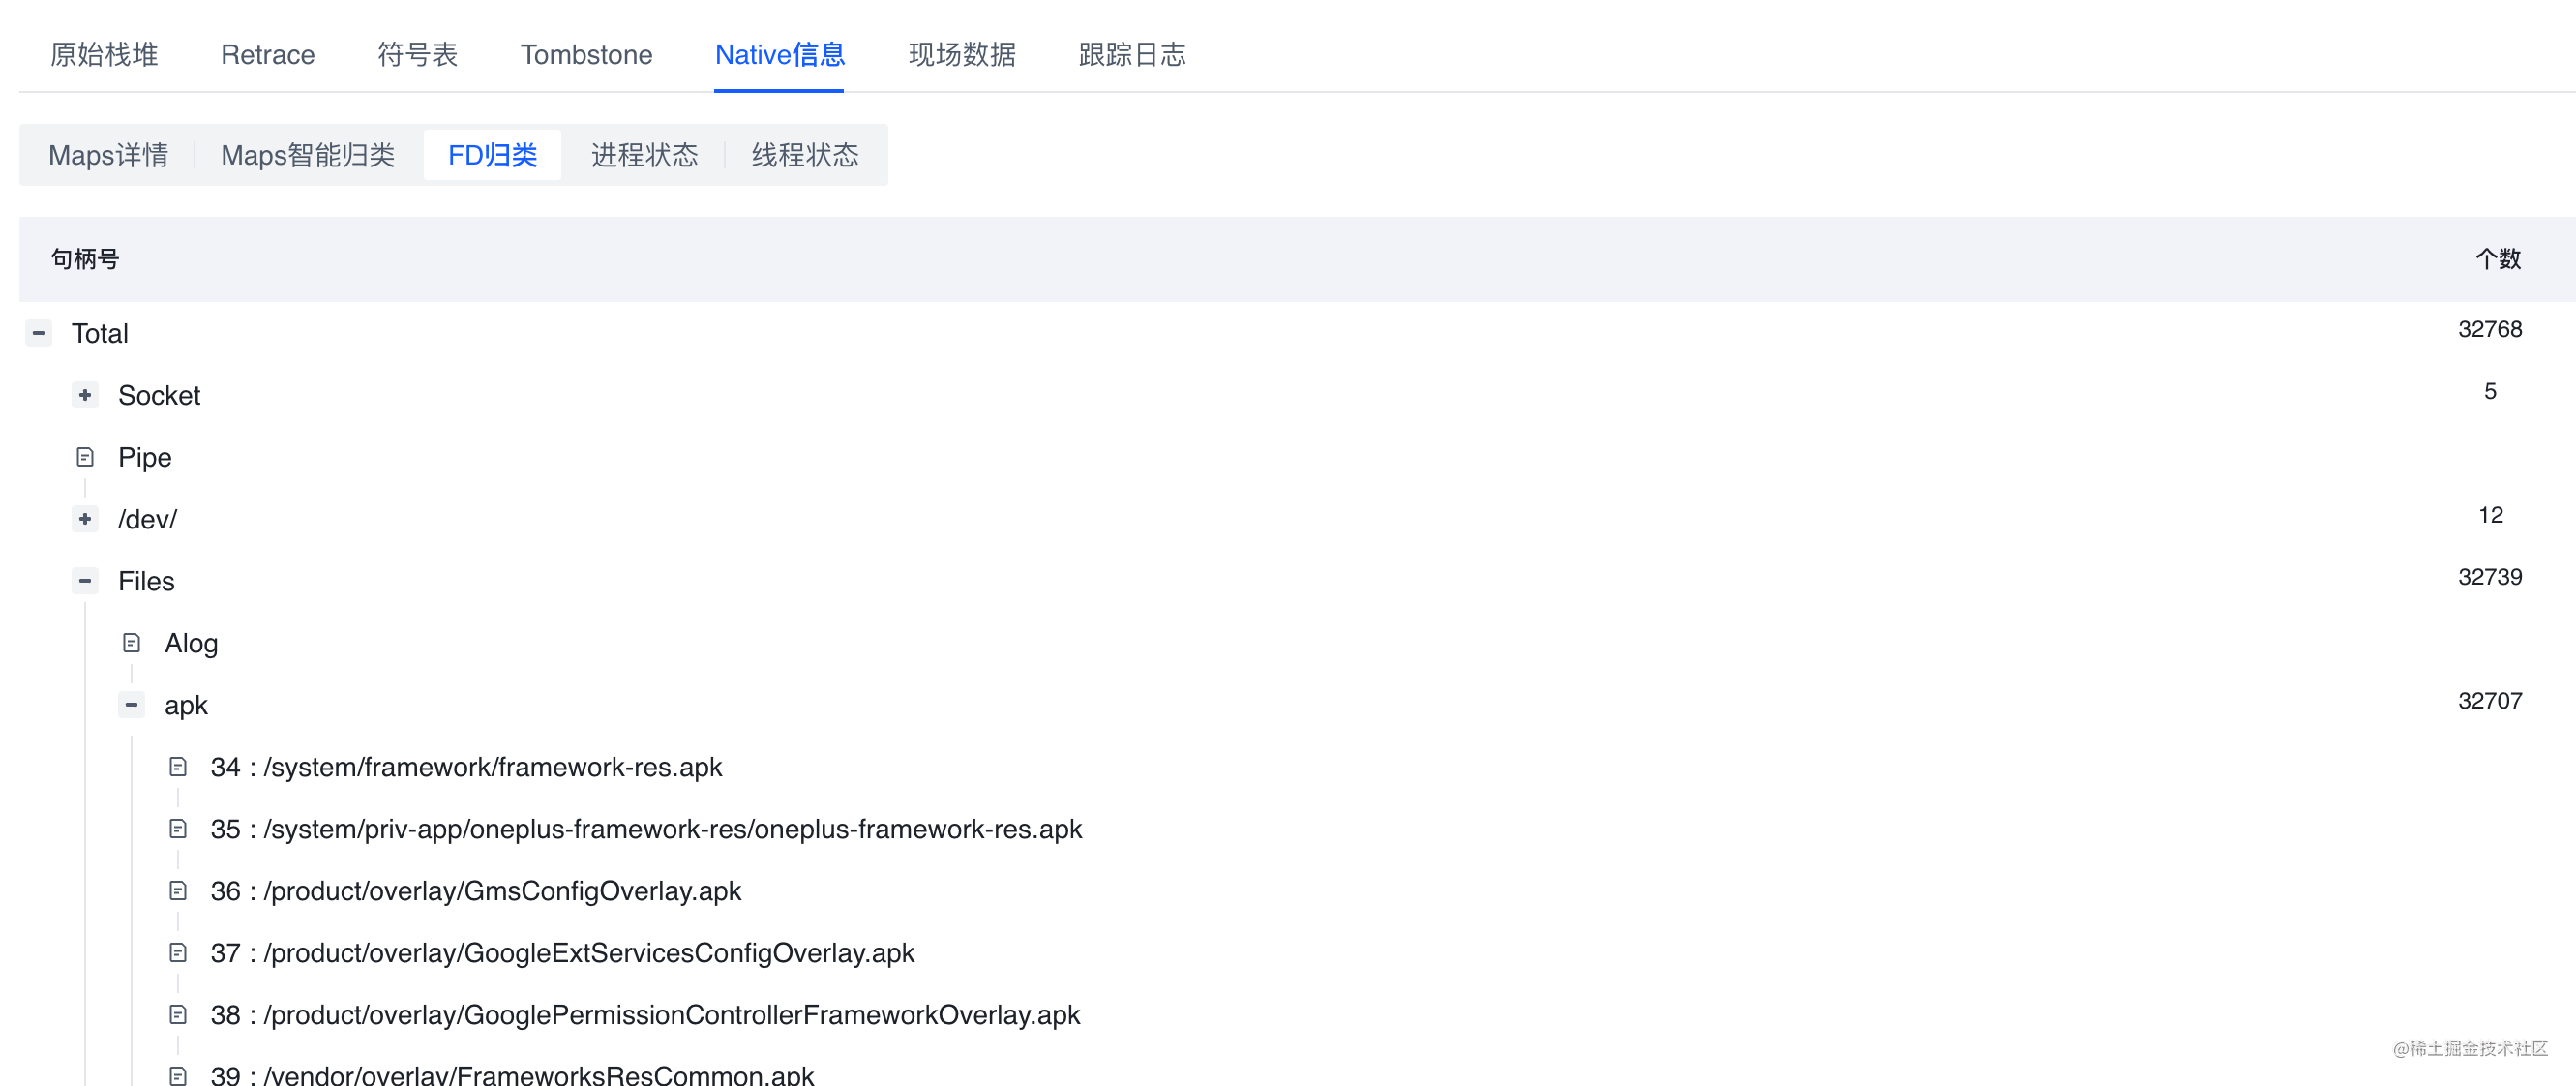Select handle 37 GoogleExtServicesConfigOverlay.apk entry

[x=562, y=953]
